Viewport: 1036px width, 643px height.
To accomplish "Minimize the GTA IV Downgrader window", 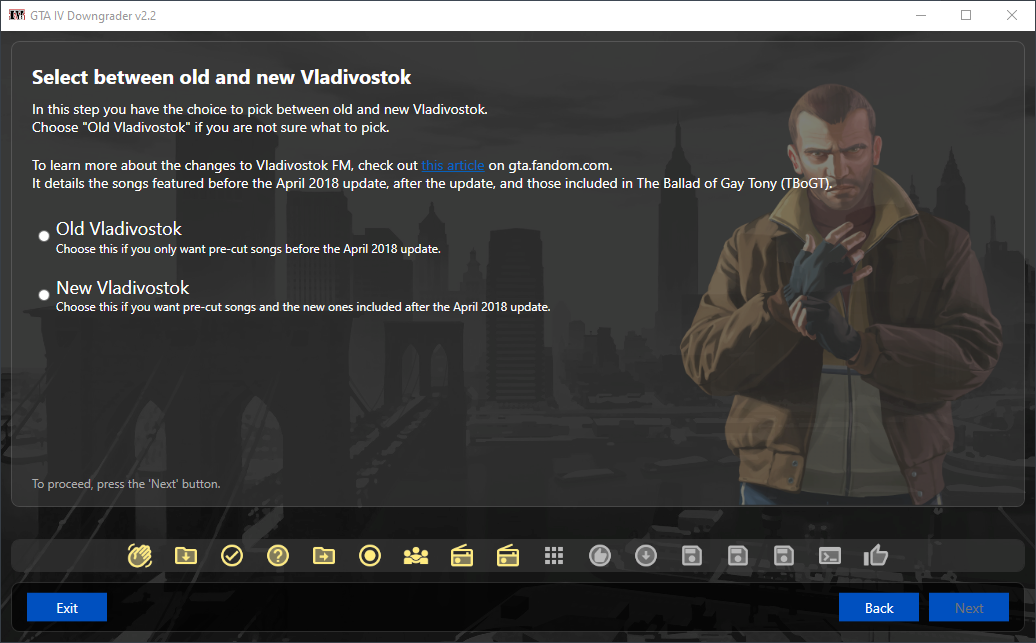I will click(x=920, y=15).
